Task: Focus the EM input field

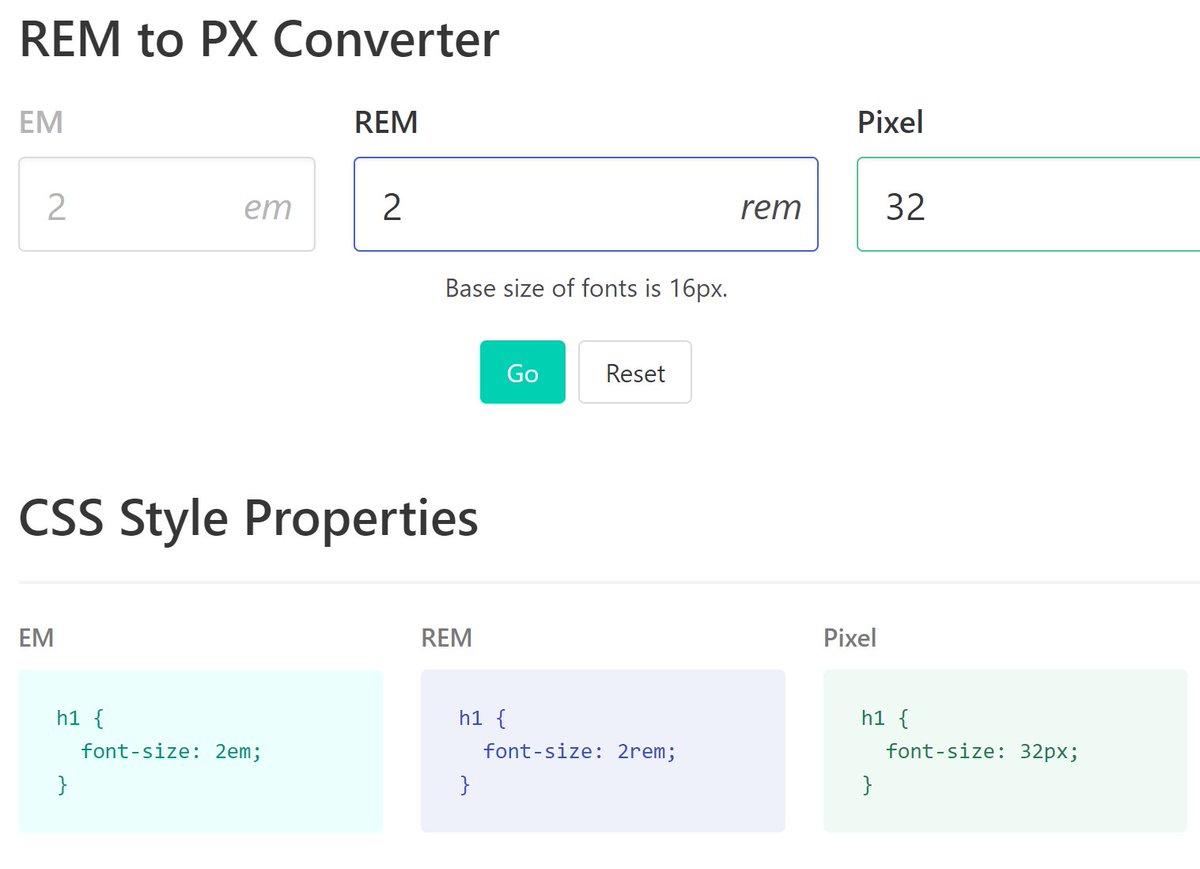Action: (167, 204)
